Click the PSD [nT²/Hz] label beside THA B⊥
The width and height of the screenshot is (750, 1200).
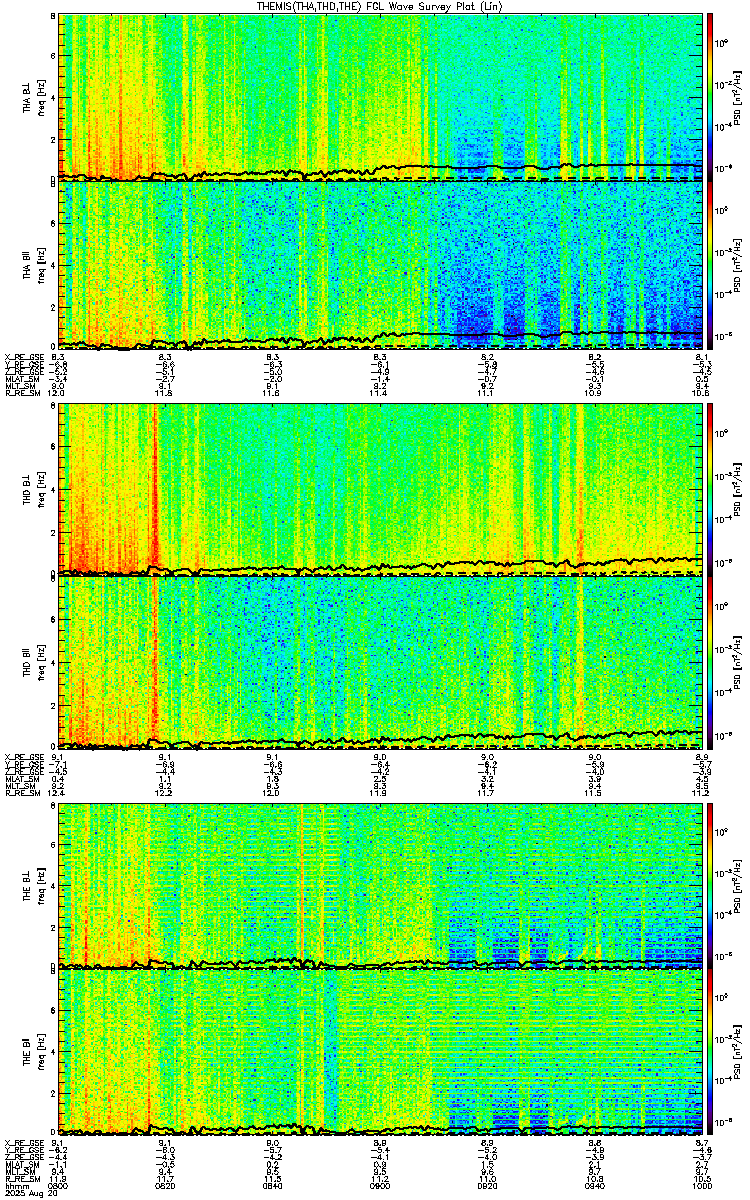[x=736, y=97]
